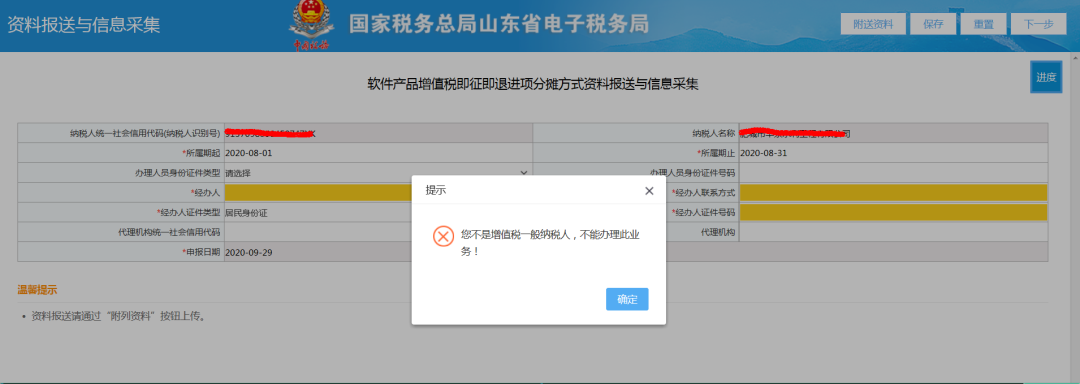Select the 经办人证件类型 居民身份证 field
1080x384 pixels.
pyautogui.click(x=317, y=213)
